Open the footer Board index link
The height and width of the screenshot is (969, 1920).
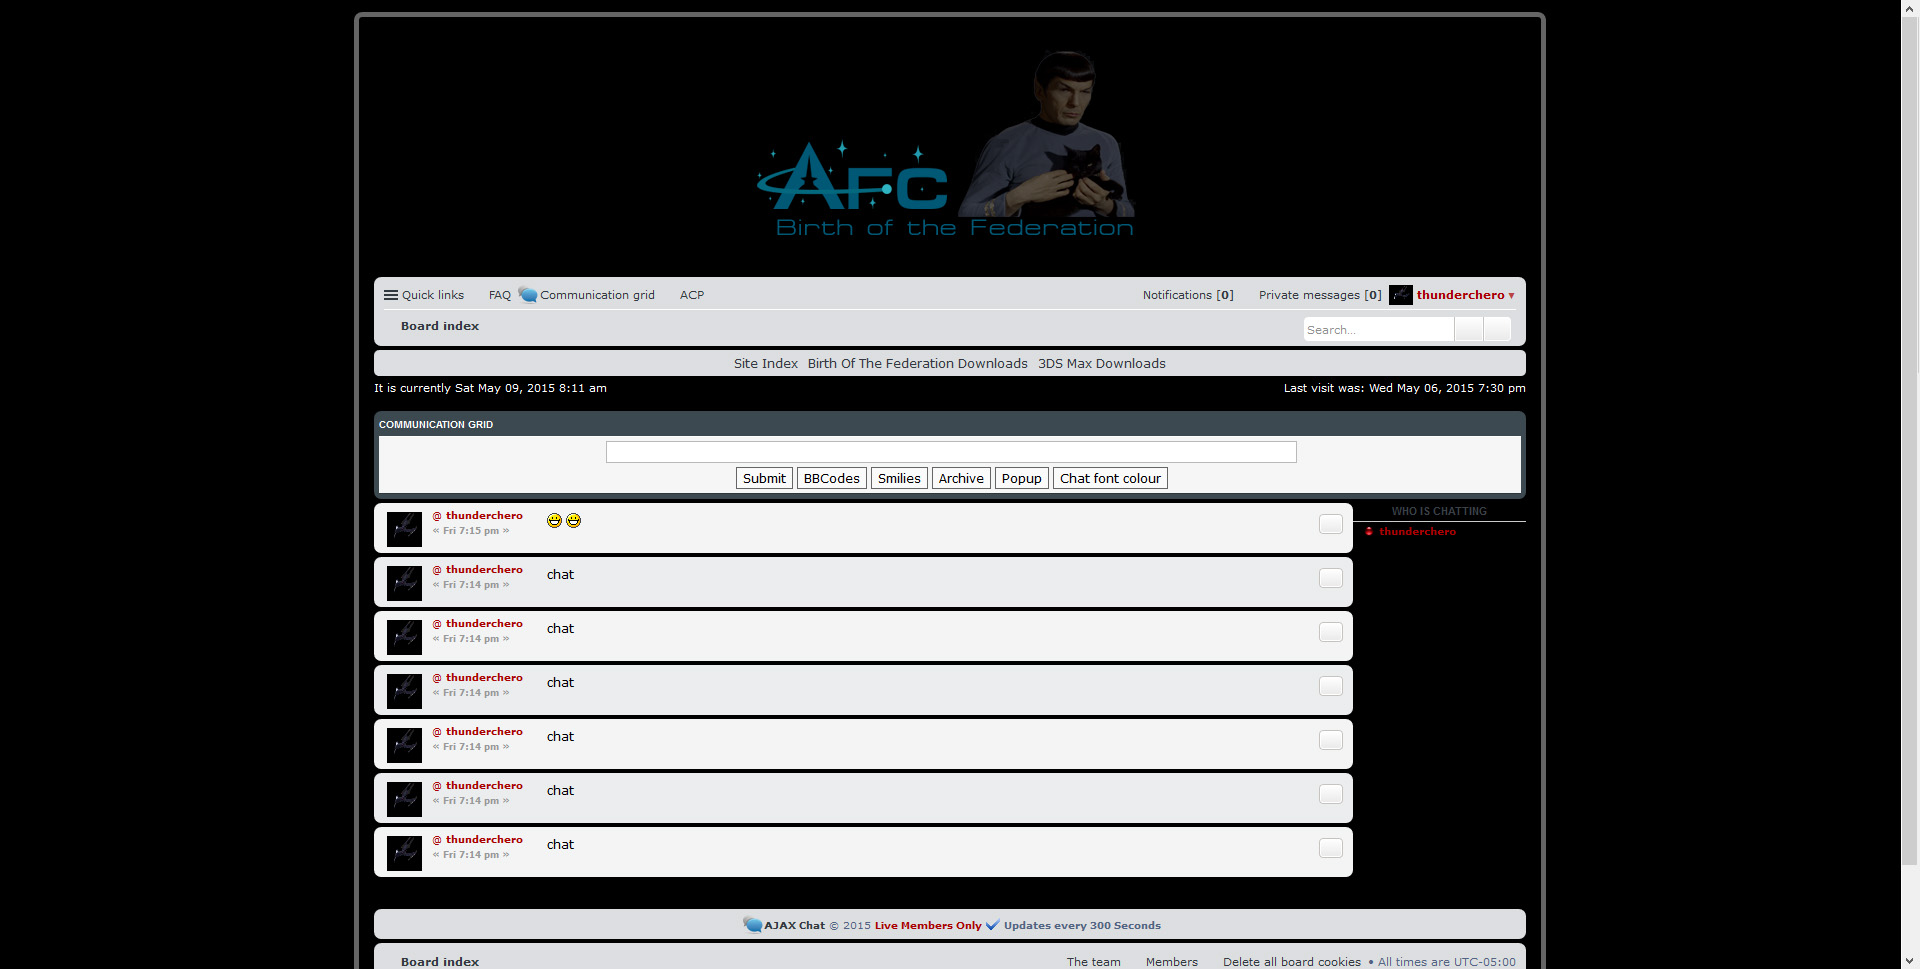tap(440, 962)
